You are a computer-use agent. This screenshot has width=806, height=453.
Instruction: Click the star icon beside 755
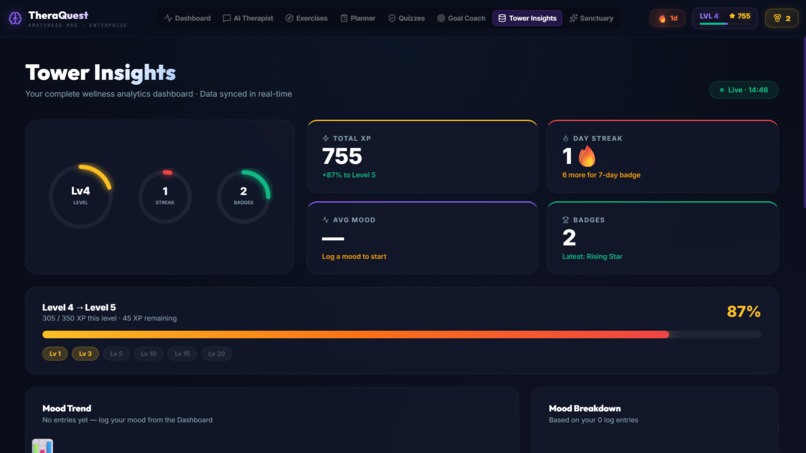coord(732,16)
